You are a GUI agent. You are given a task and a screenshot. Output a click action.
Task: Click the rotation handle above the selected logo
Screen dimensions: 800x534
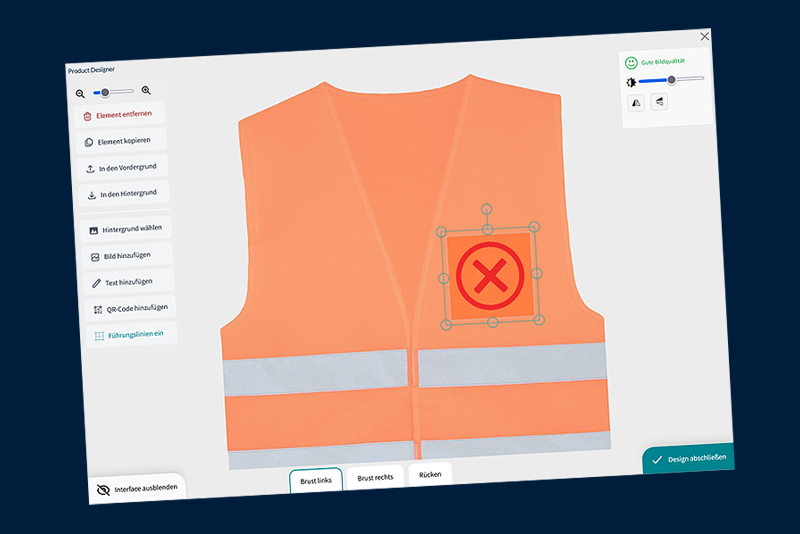[486, 210]
